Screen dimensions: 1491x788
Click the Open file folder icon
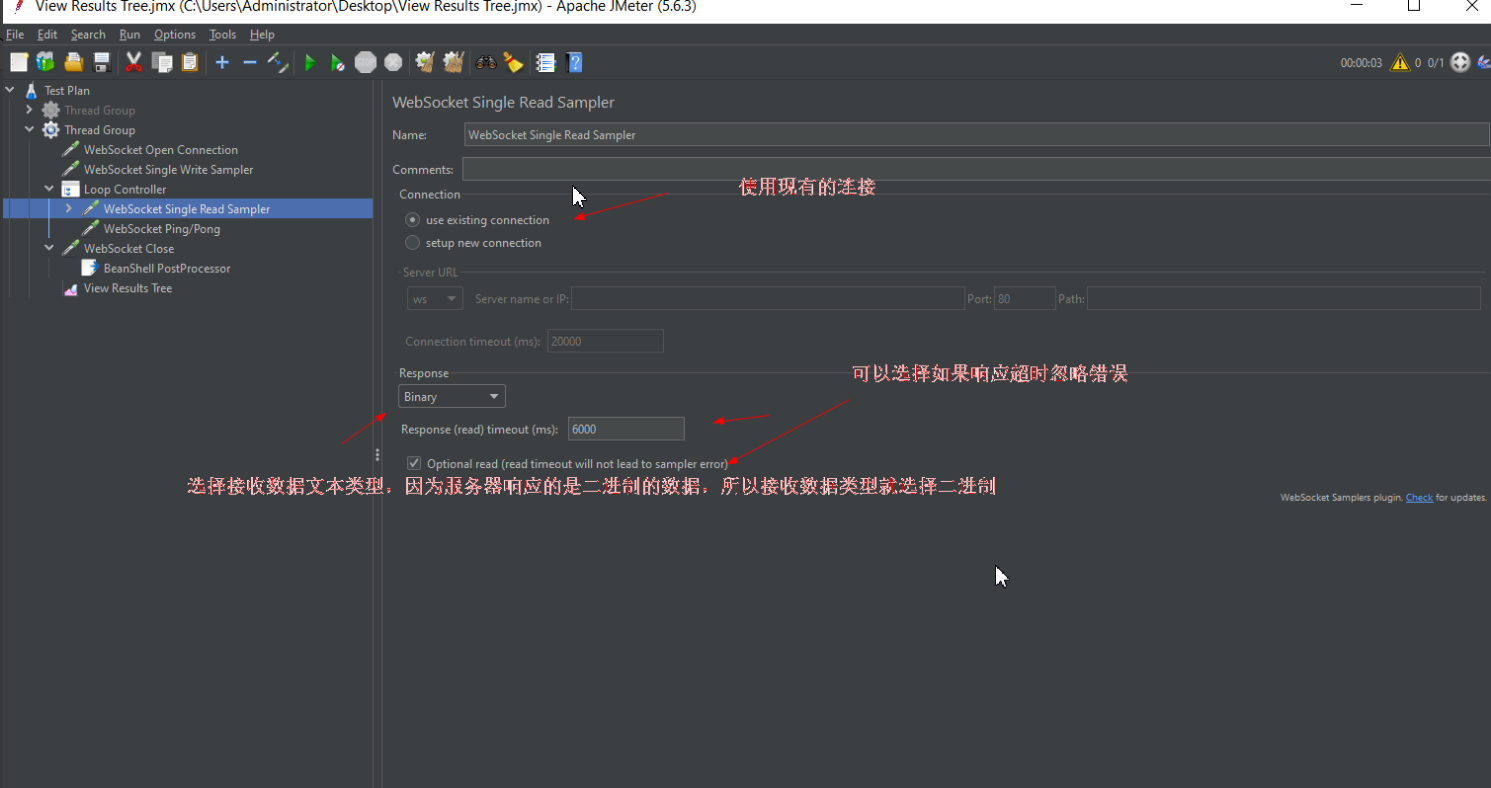tap(73, 62)
